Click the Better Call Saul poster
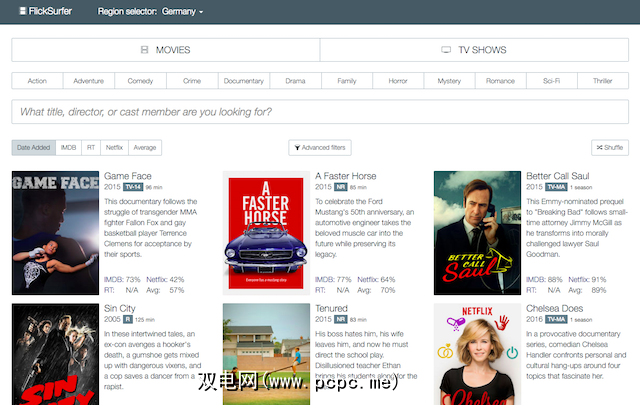The height and width of the screenshot is (405, 640). [477, 233]
